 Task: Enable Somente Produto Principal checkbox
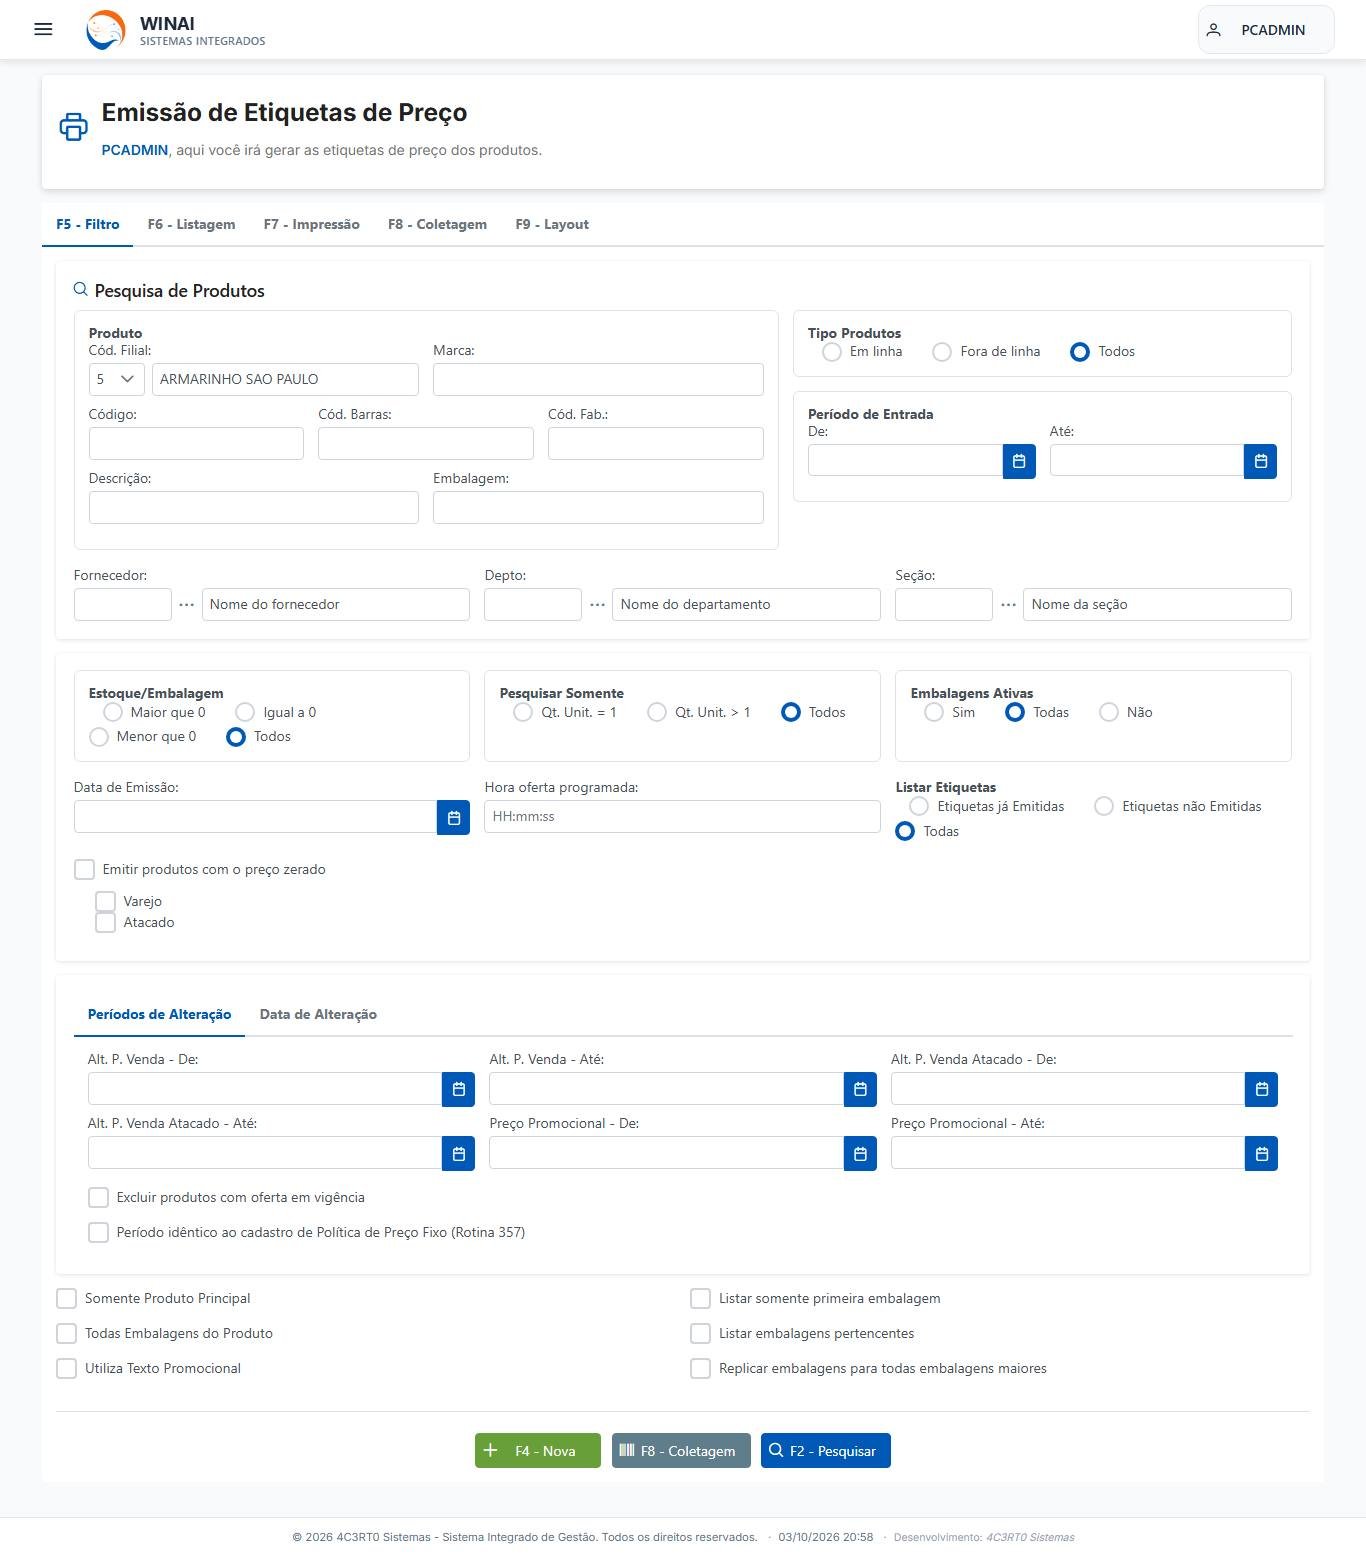click(66, 1298)
